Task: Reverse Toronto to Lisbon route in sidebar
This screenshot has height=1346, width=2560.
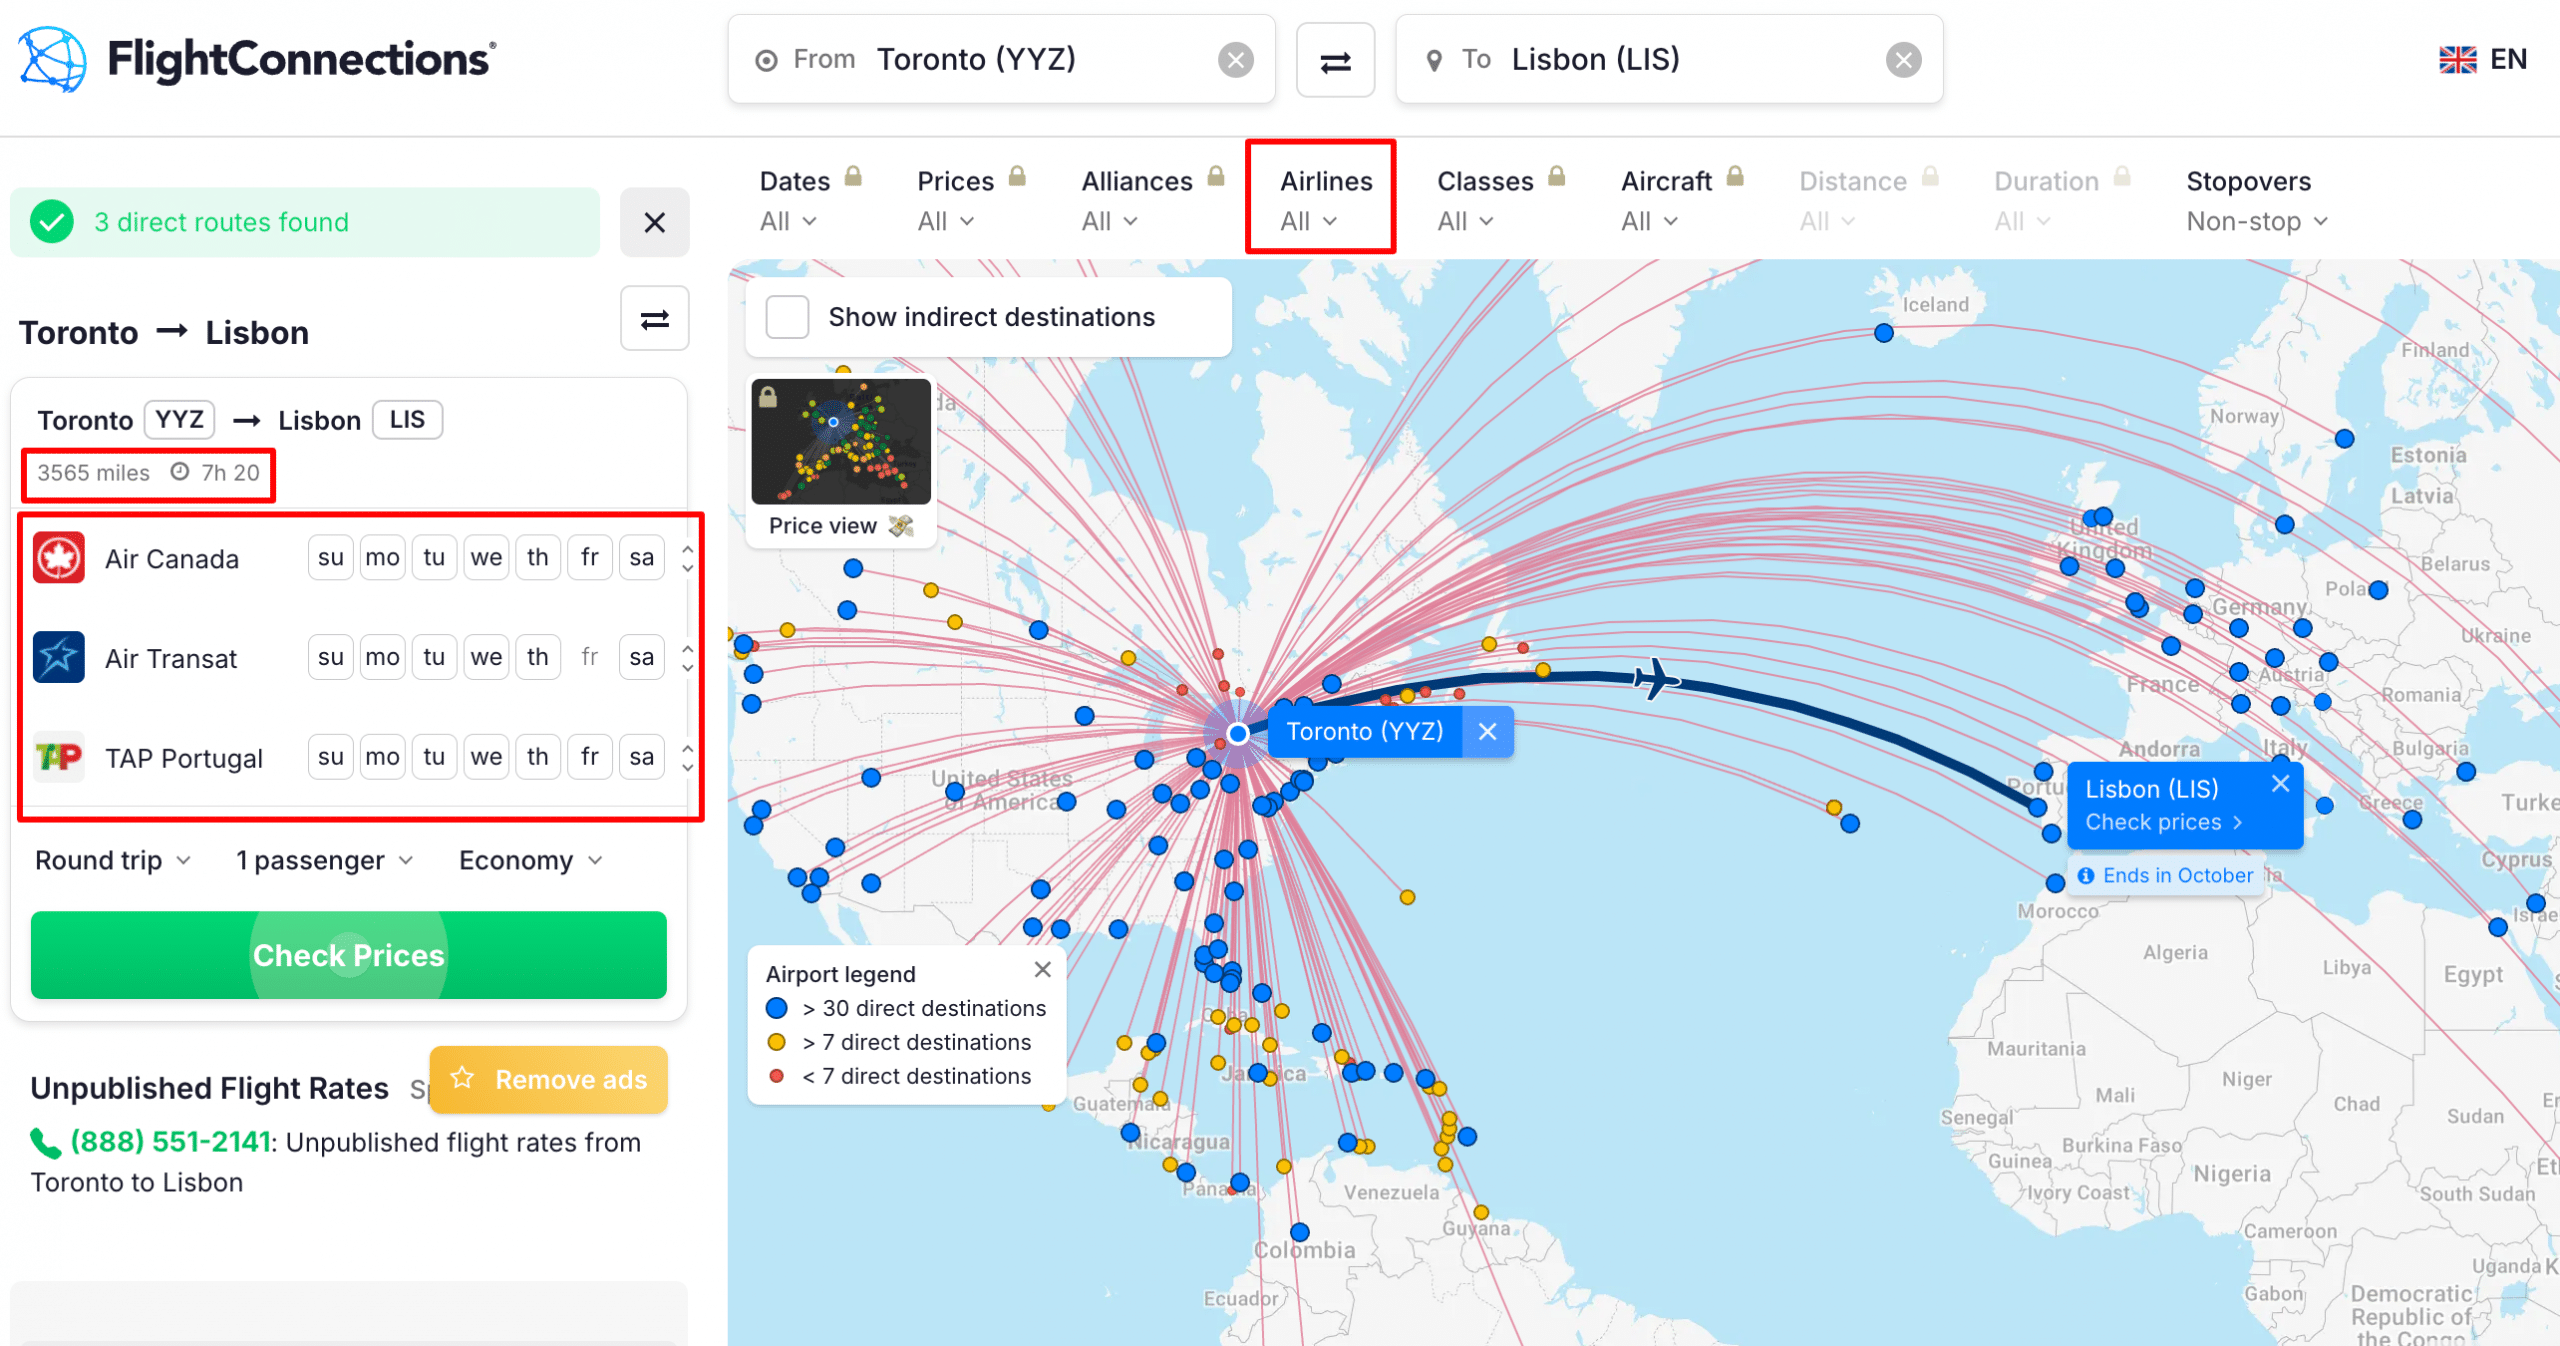Action: [x=654, y=320]
